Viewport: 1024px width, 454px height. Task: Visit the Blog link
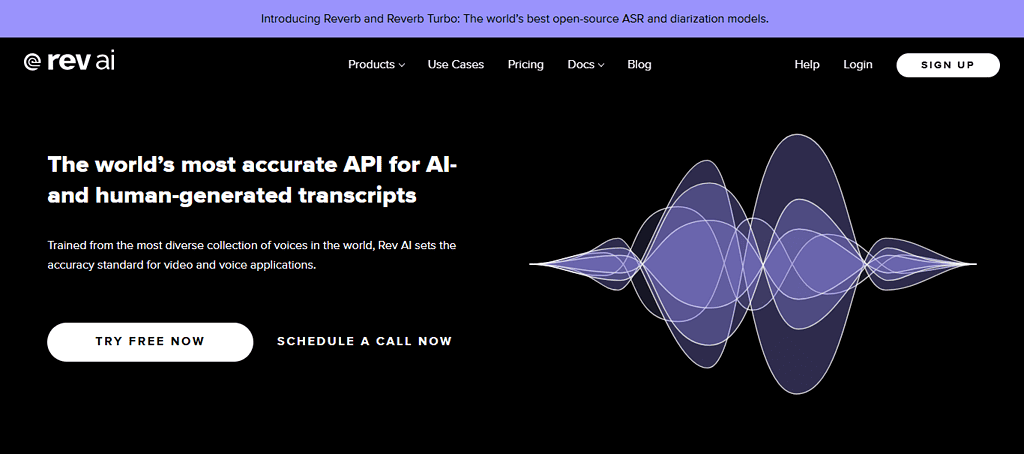639,65
